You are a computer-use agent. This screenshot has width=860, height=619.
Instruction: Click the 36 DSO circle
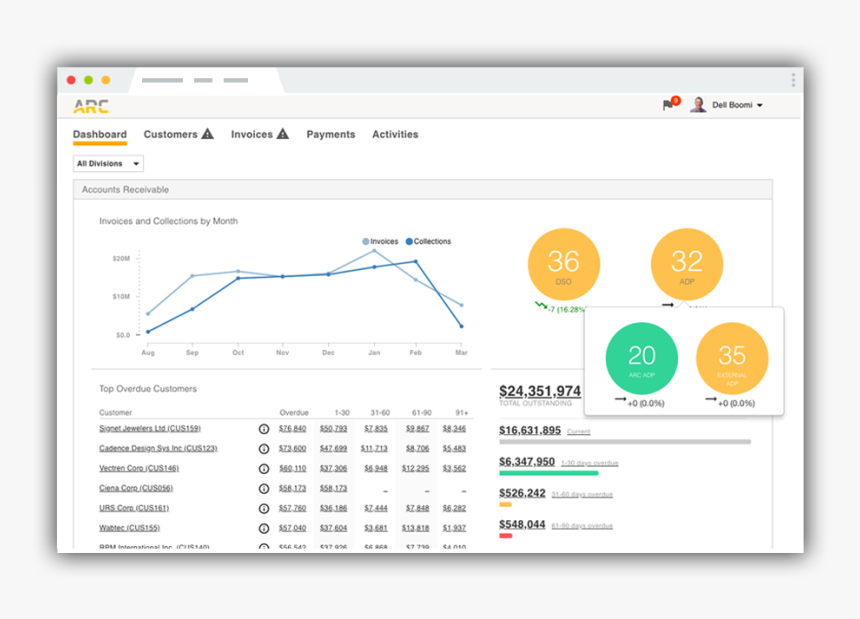point(564,264)
